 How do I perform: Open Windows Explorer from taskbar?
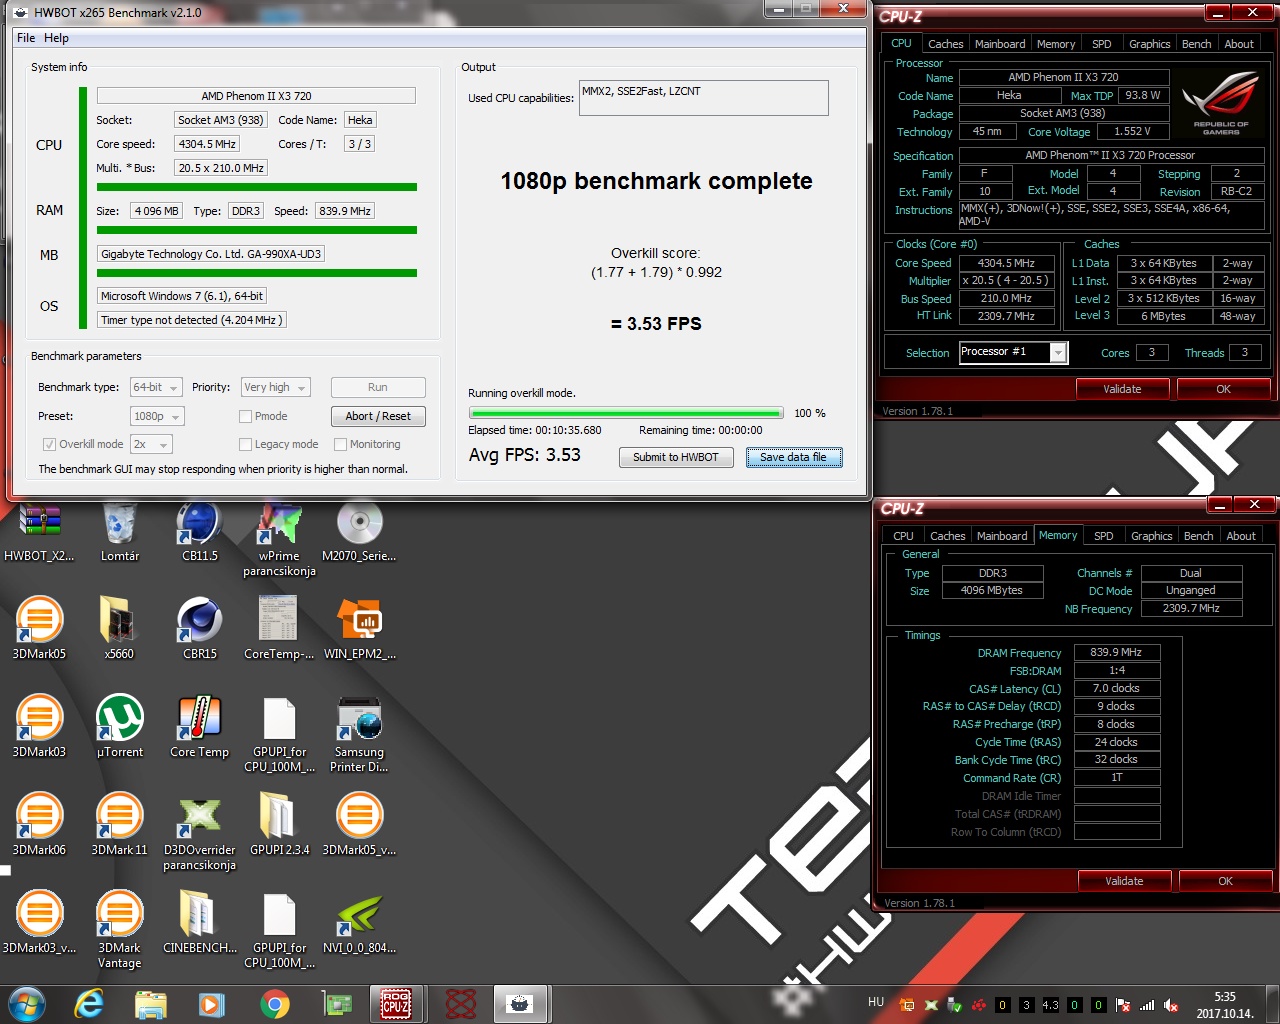151,1003
